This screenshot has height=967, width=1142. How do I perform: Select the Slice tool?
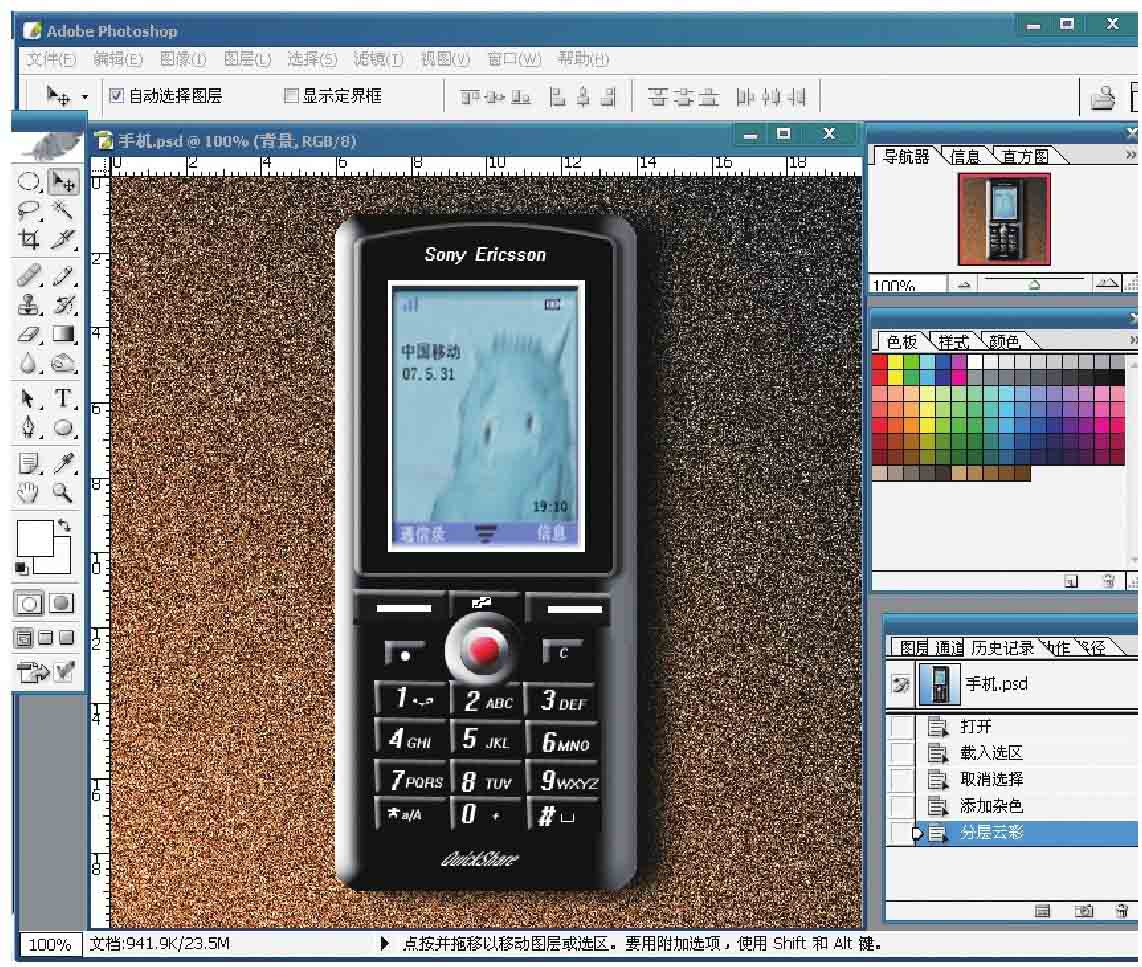coord(63,239)
